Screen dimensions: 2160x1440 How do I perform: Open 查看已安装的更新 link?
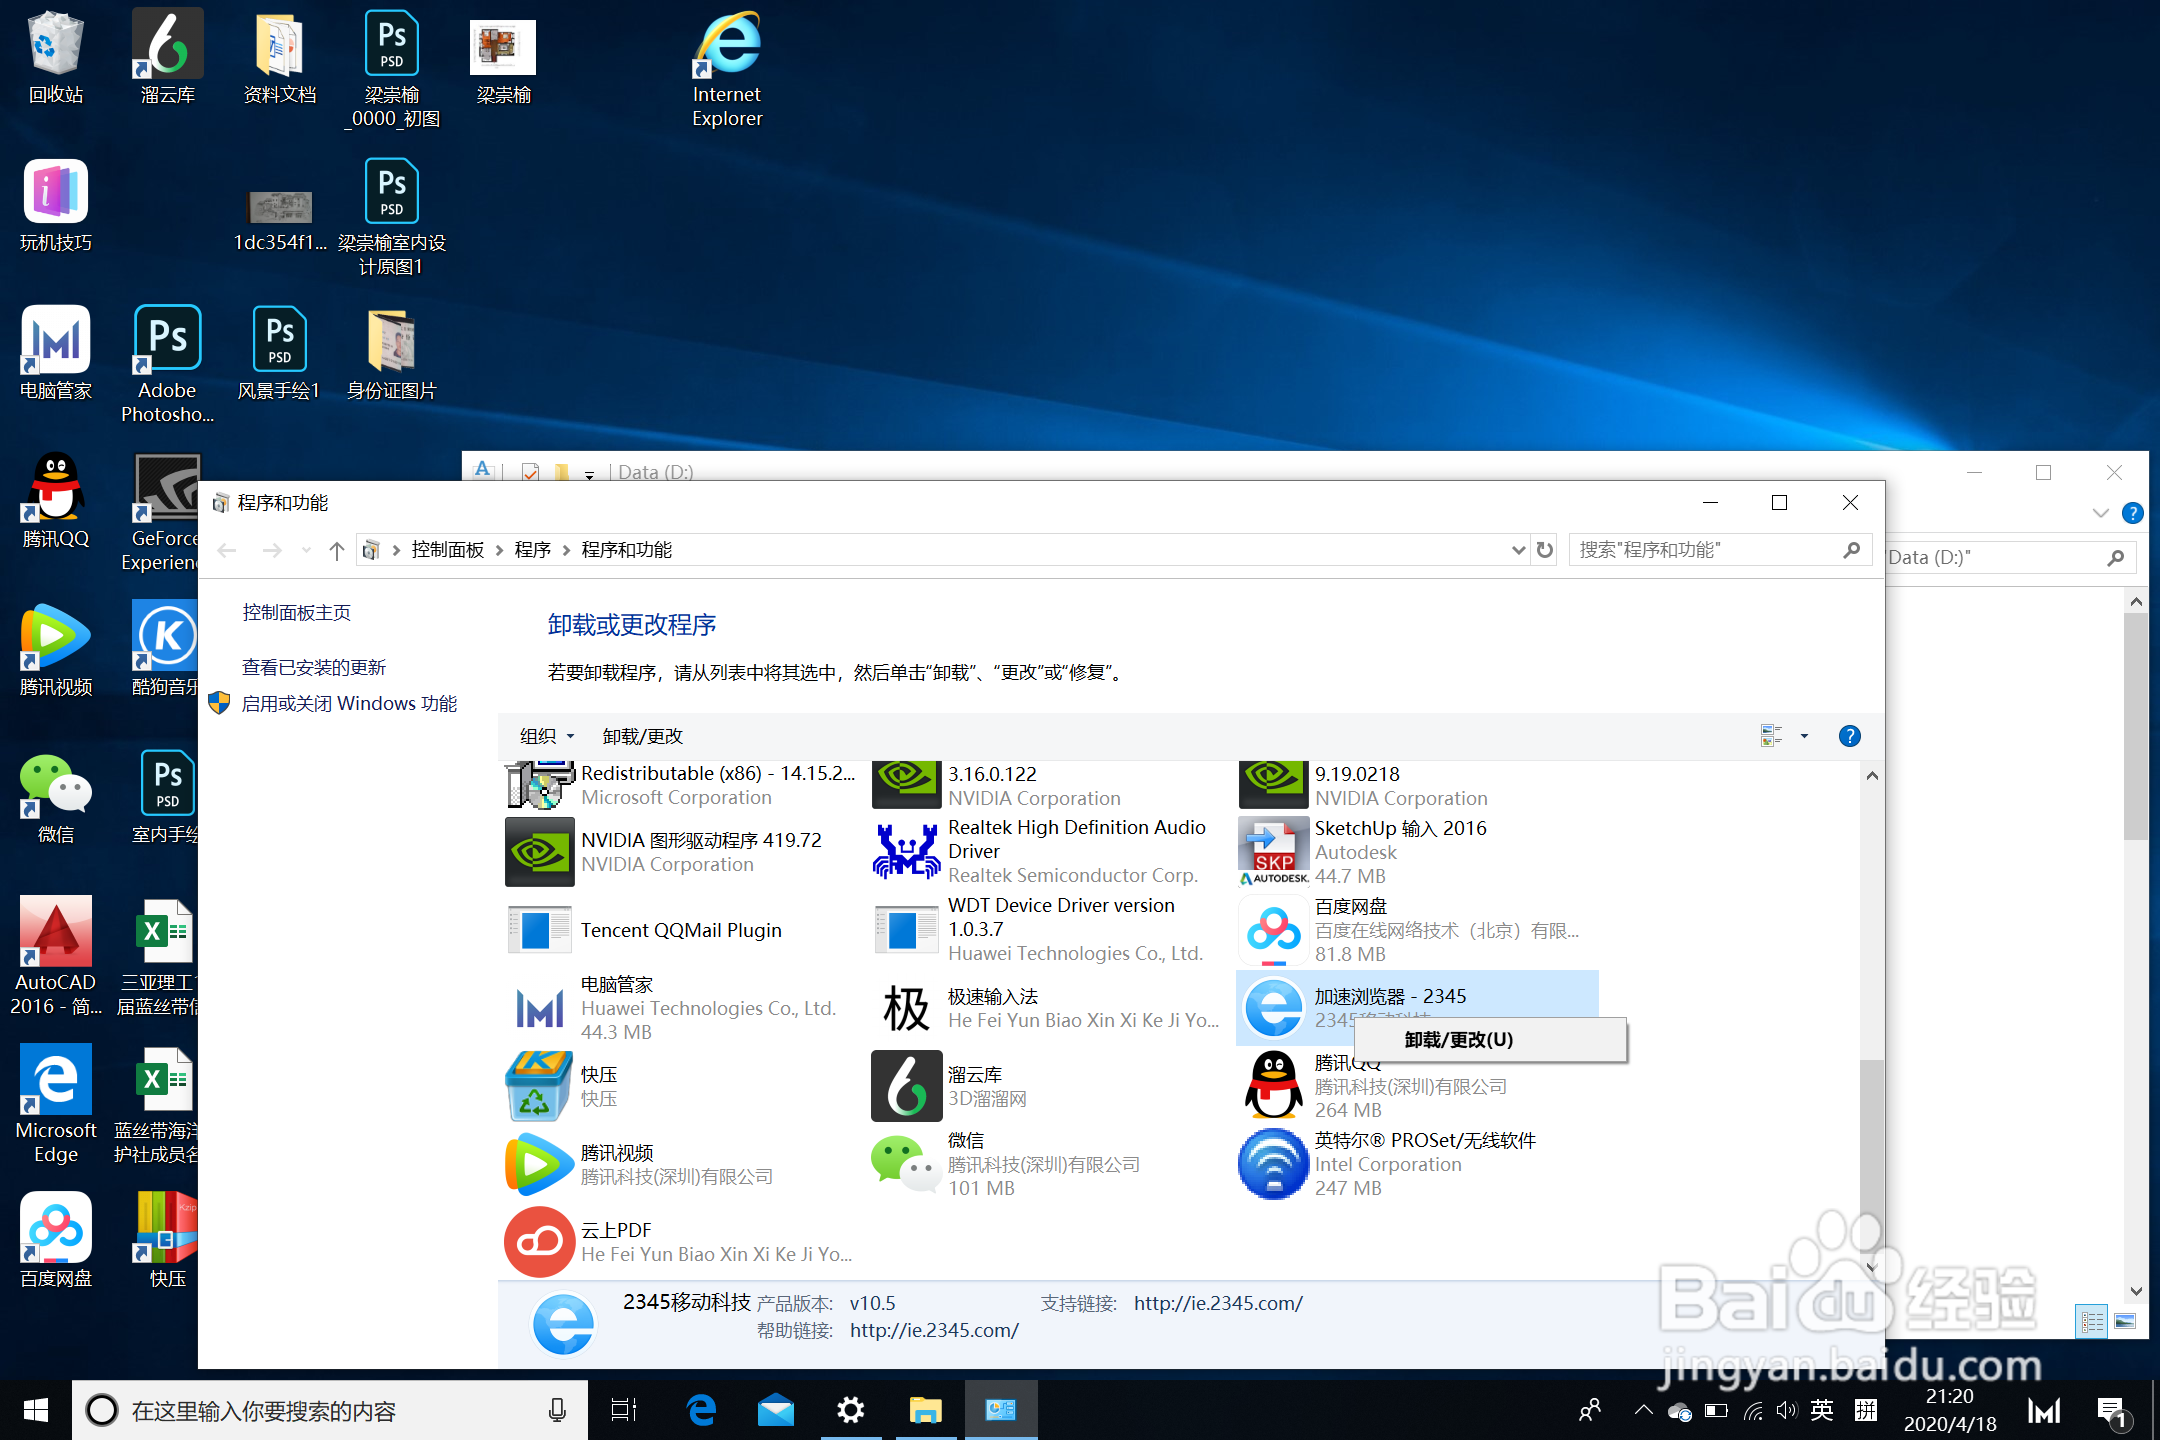click(314, 667)
